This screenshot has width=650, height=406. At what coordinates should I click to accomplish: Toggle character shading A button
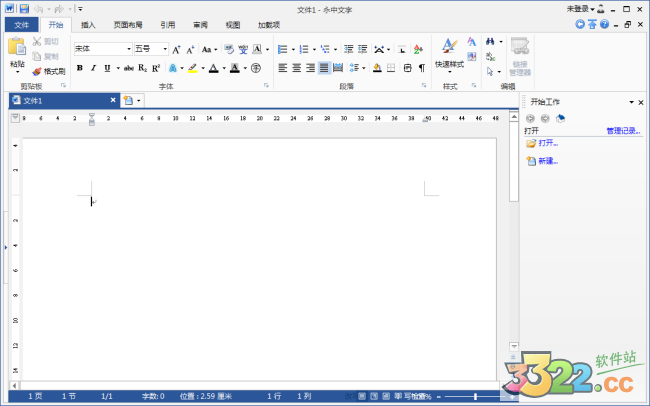pyautogui.click(x=235, y=68)
